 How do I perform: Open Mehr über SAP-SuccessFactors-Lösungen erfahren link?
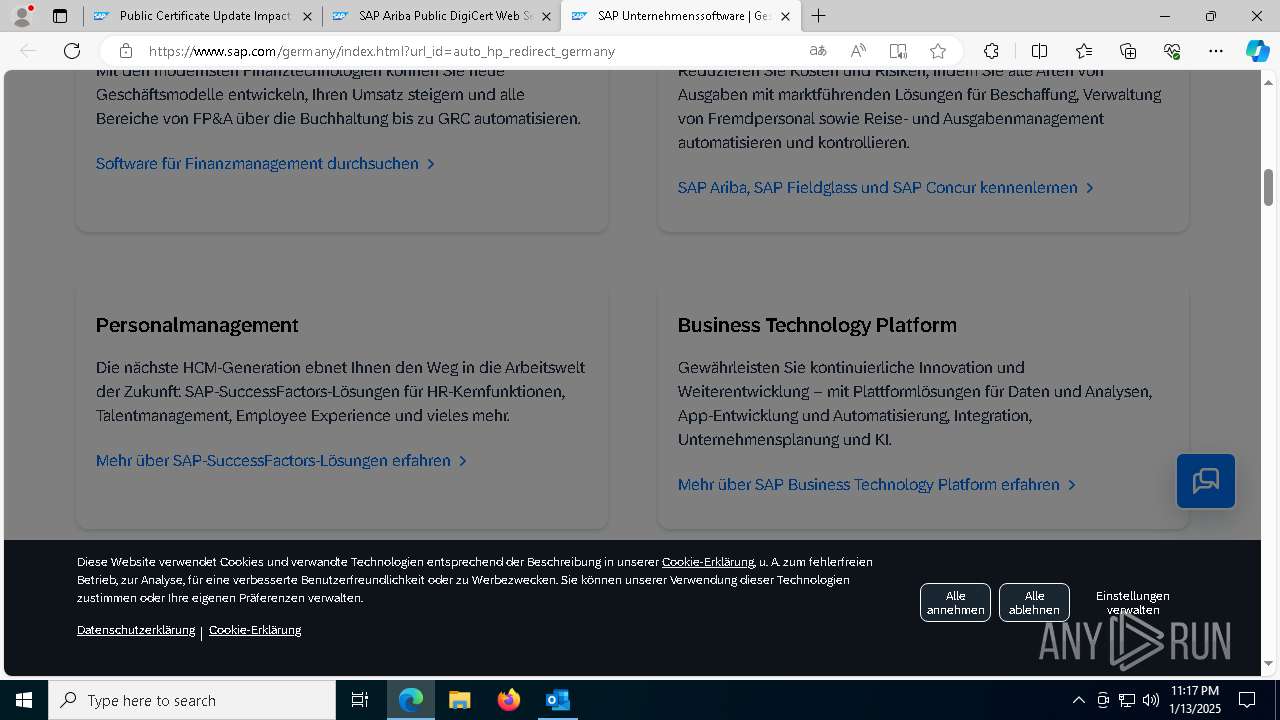(281, 461)
